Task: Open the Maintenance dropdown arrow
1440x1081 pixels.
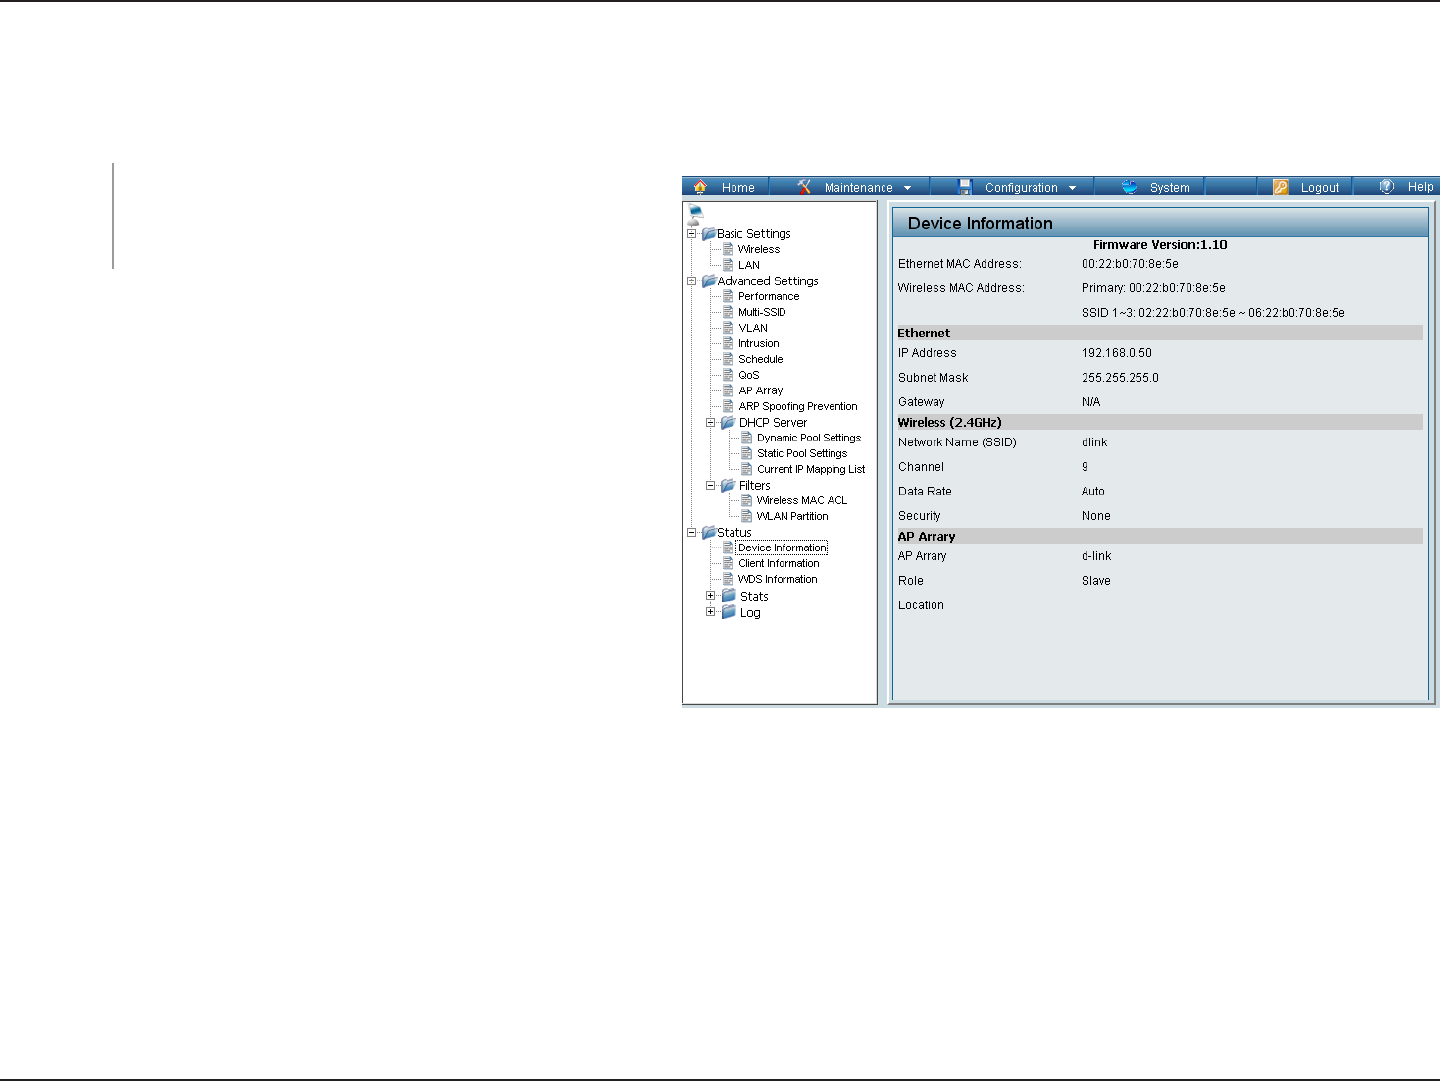Action: pyautogui.click(x=908, y=188)
